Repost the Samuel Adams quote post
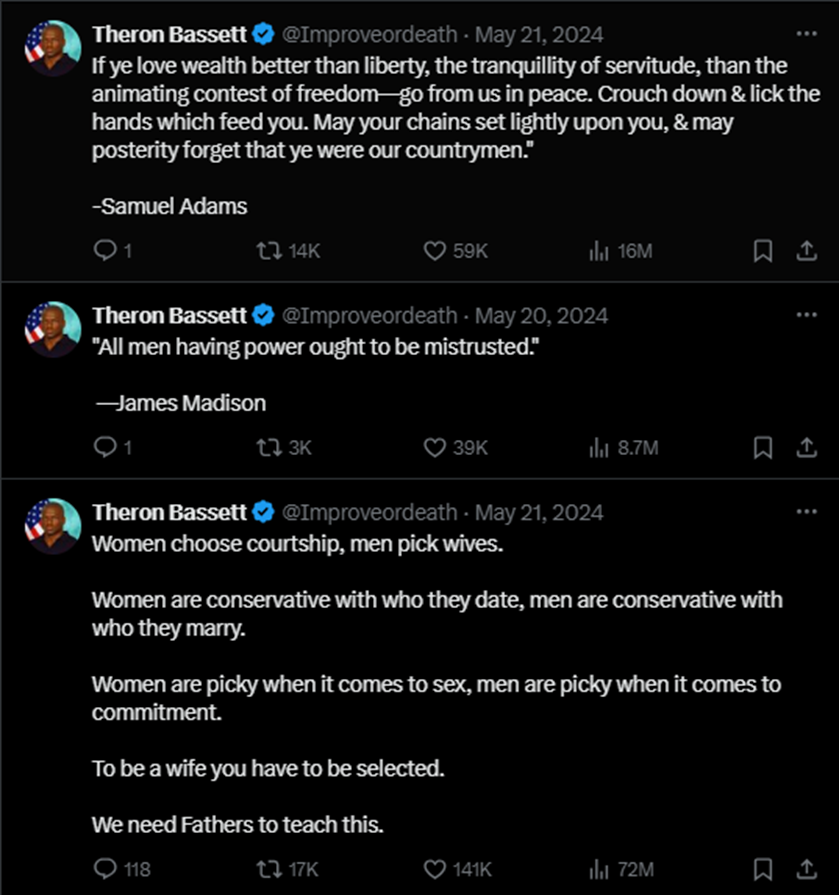The width and height of the screenshot is (839, 895). [x=268, y=251]
